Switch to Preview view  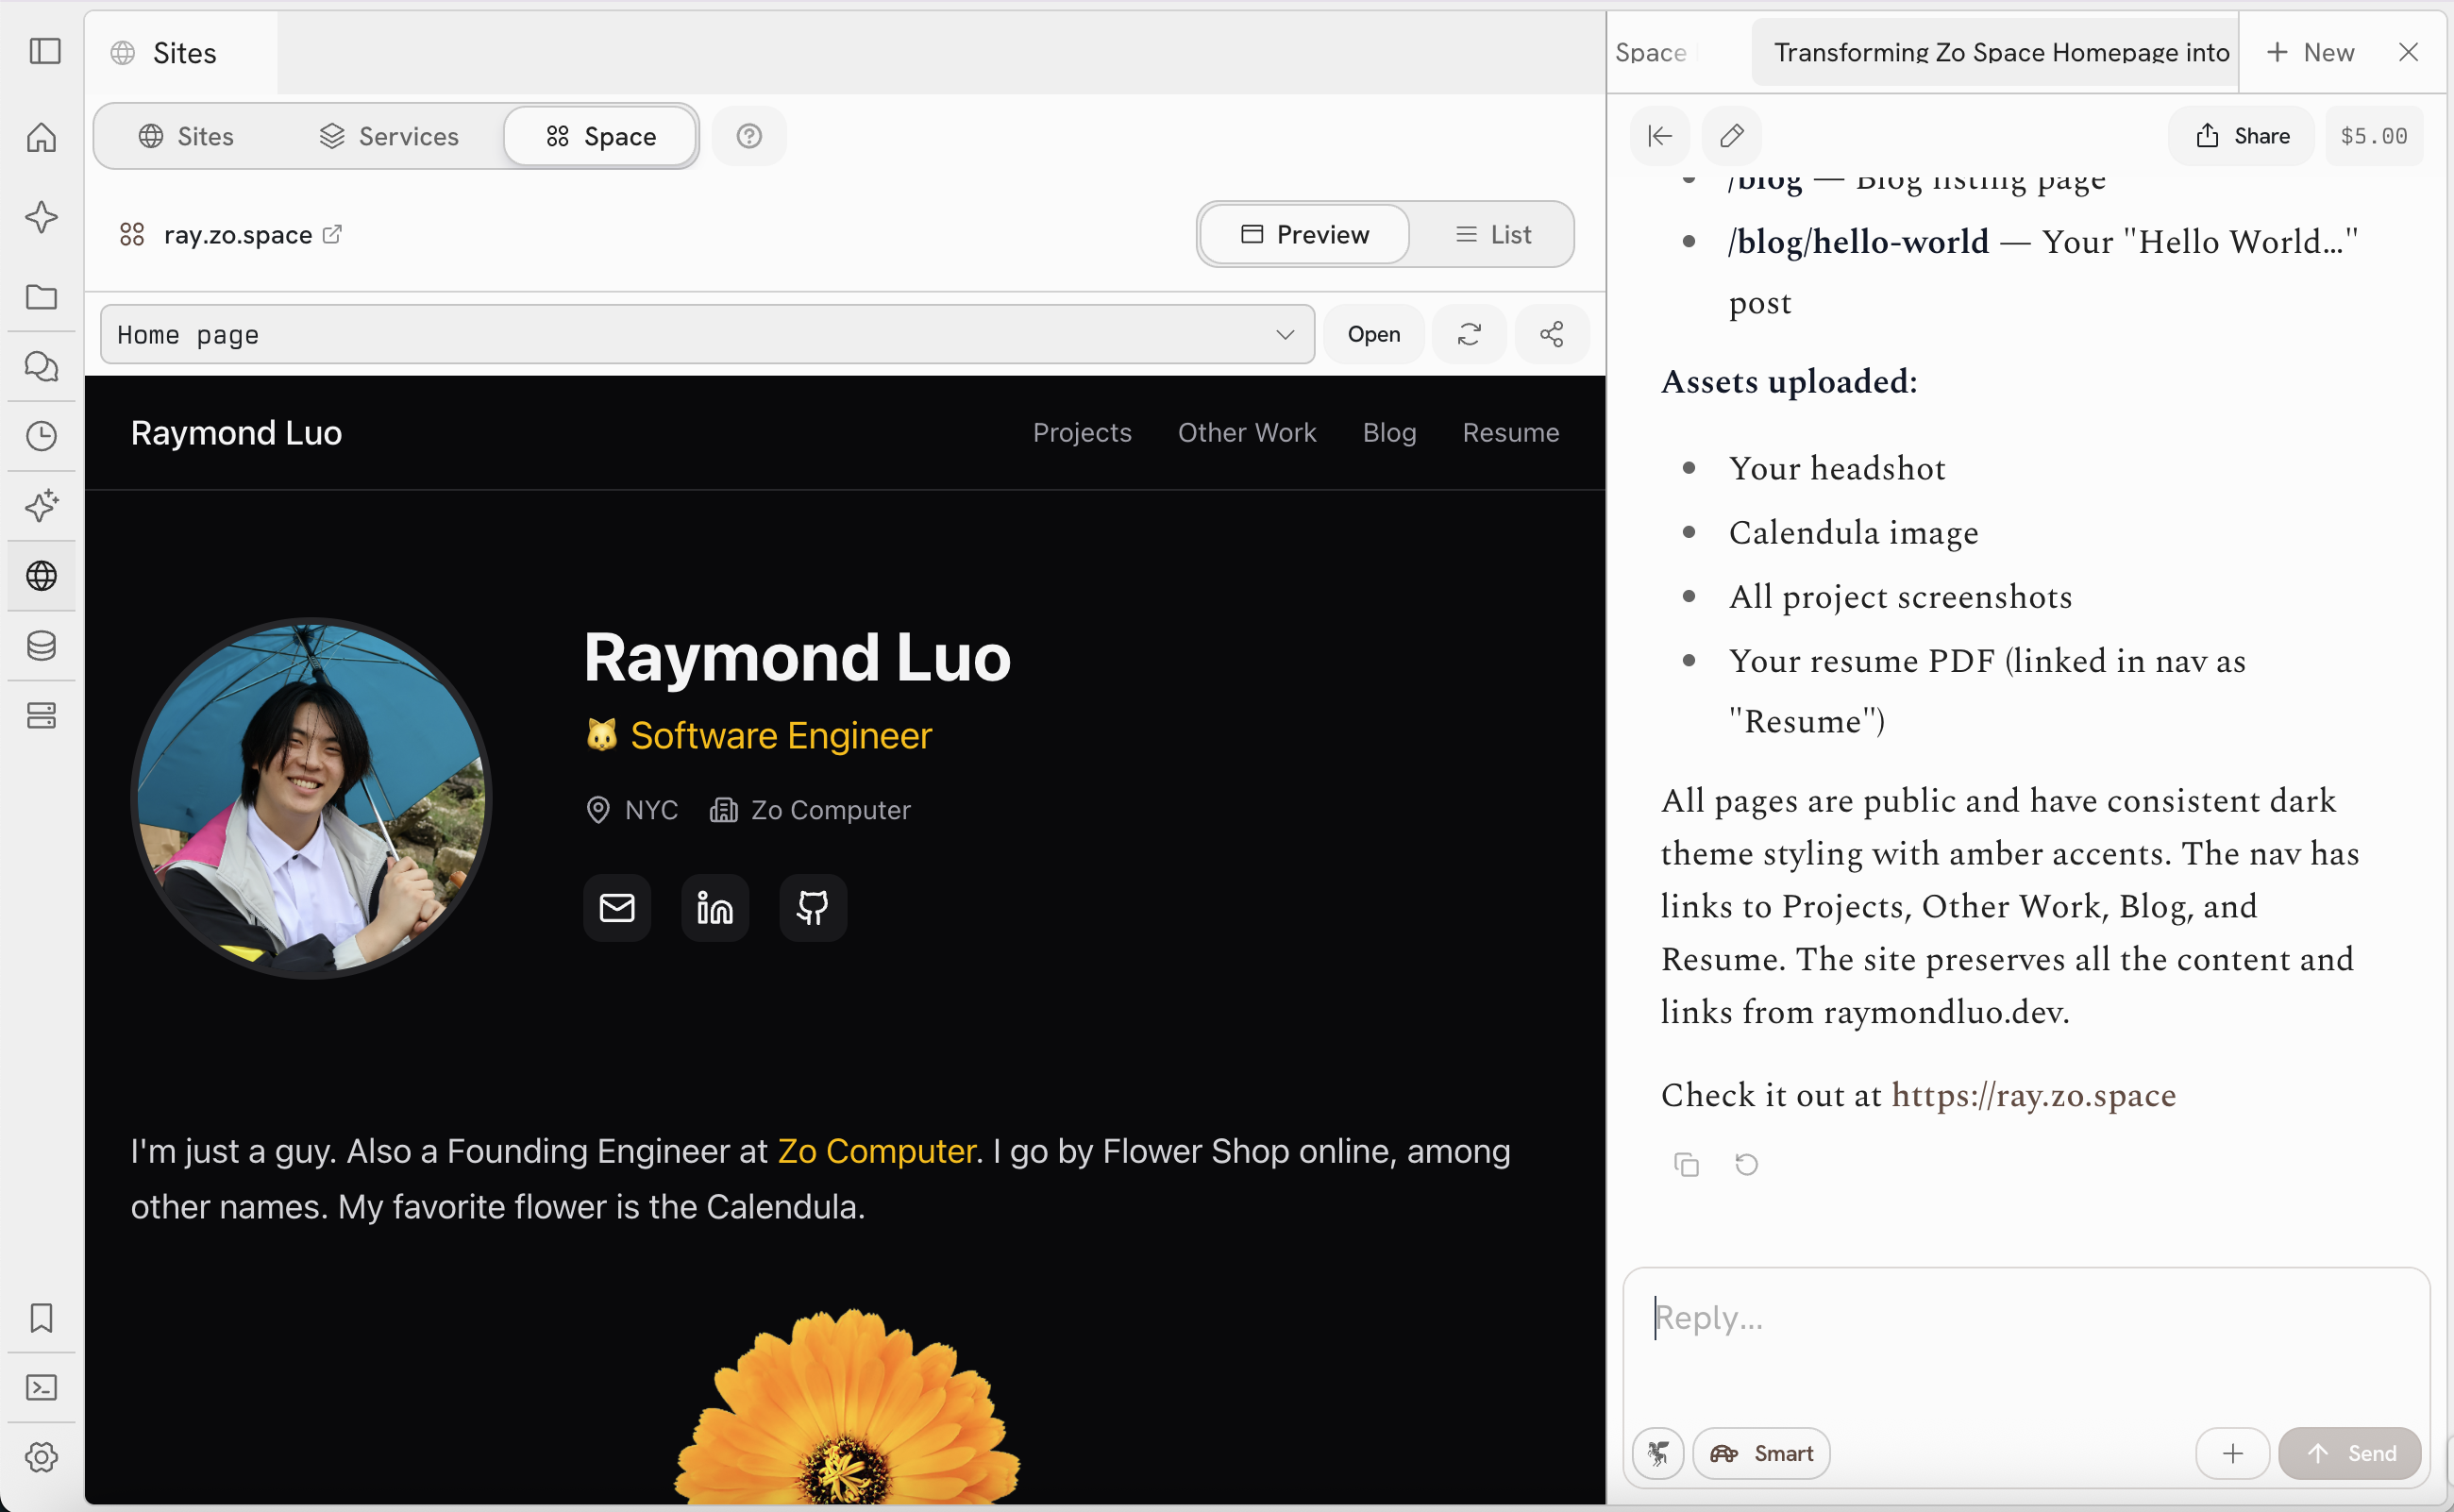tap(1305, 235)
